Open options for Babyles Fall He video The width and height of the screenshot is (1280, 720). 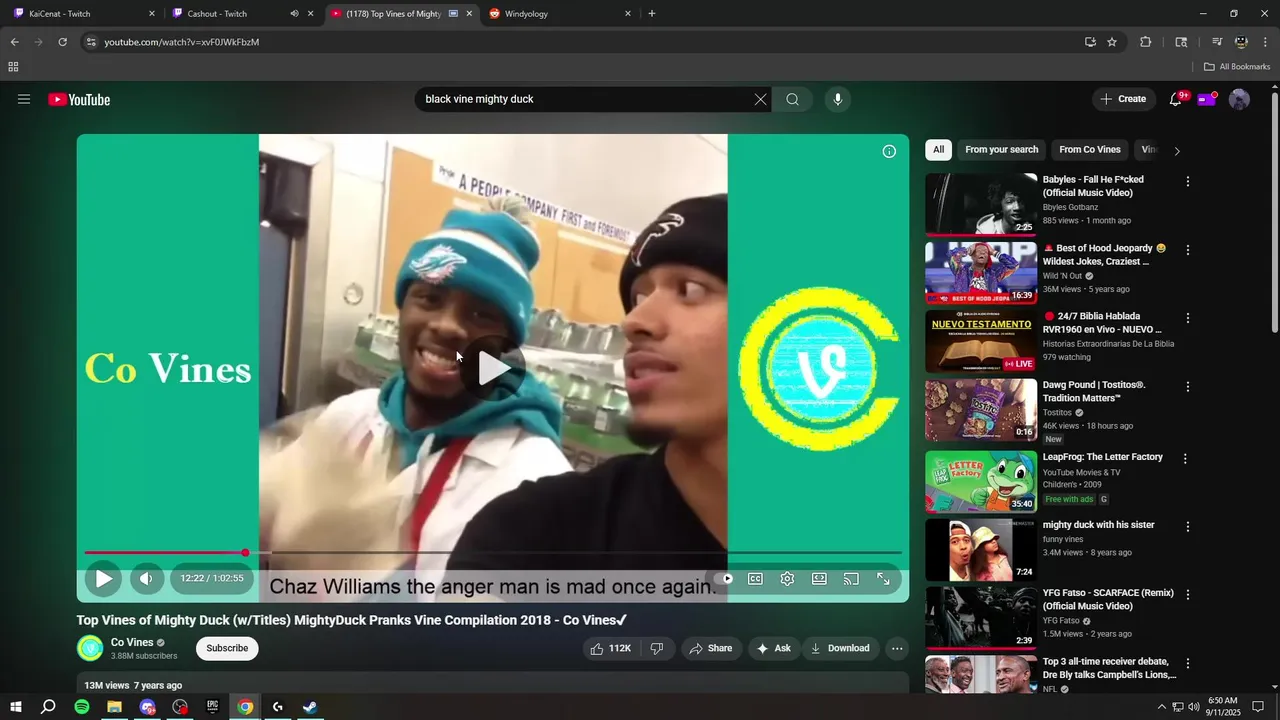point(1188,182)
